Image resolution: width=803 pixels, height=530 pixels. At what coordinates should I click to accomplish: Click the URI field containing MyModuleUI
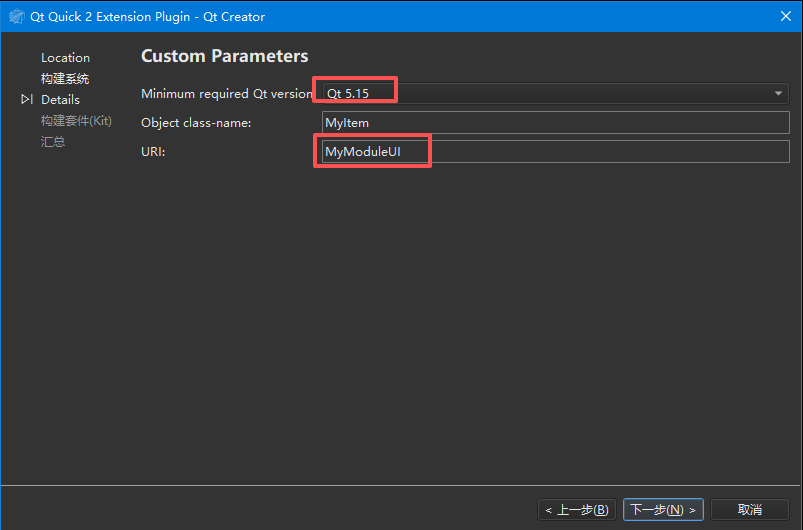pos(556,152)
